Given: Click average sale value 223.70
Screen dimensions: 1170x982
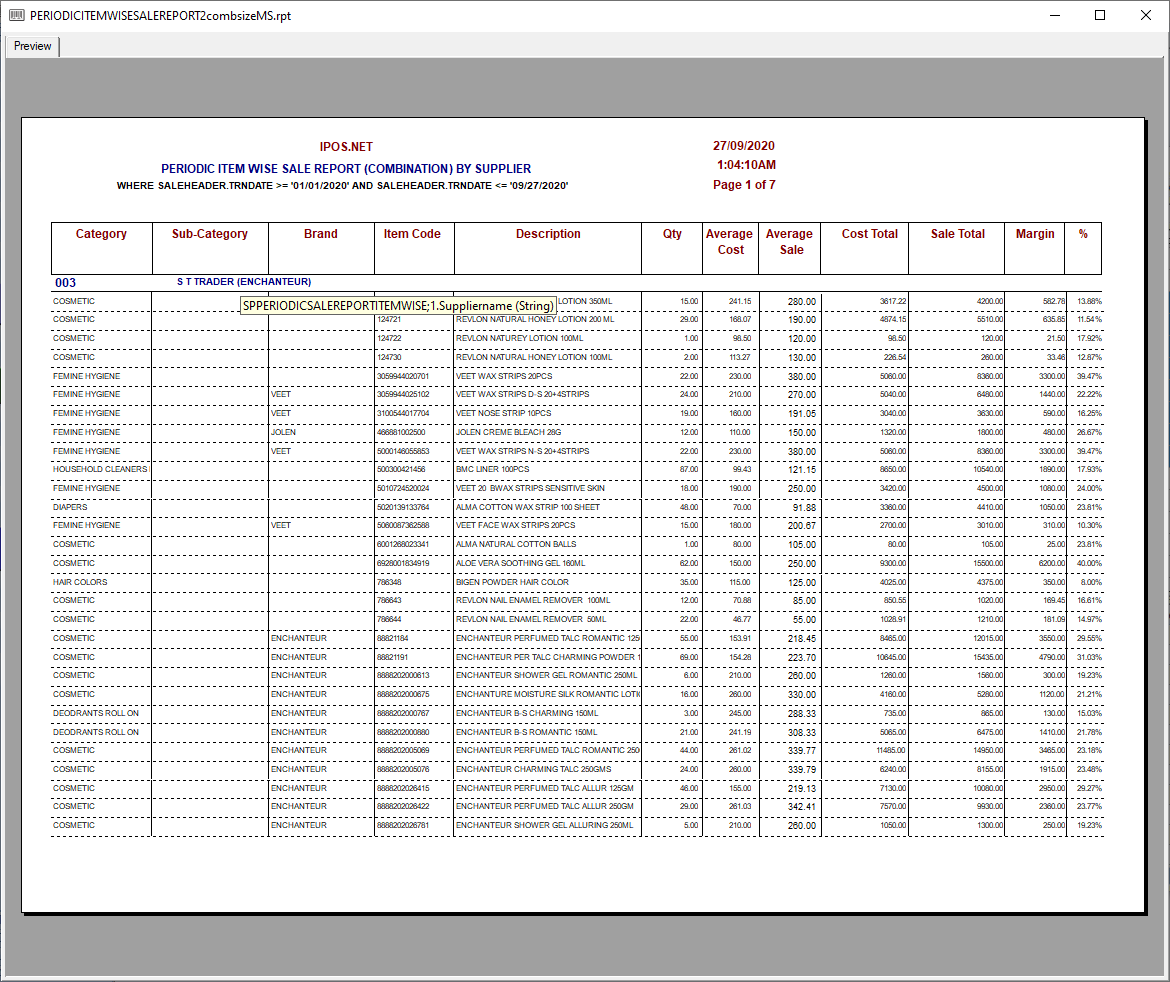Looking at the screenshot, I should click(x=801, y=657).
